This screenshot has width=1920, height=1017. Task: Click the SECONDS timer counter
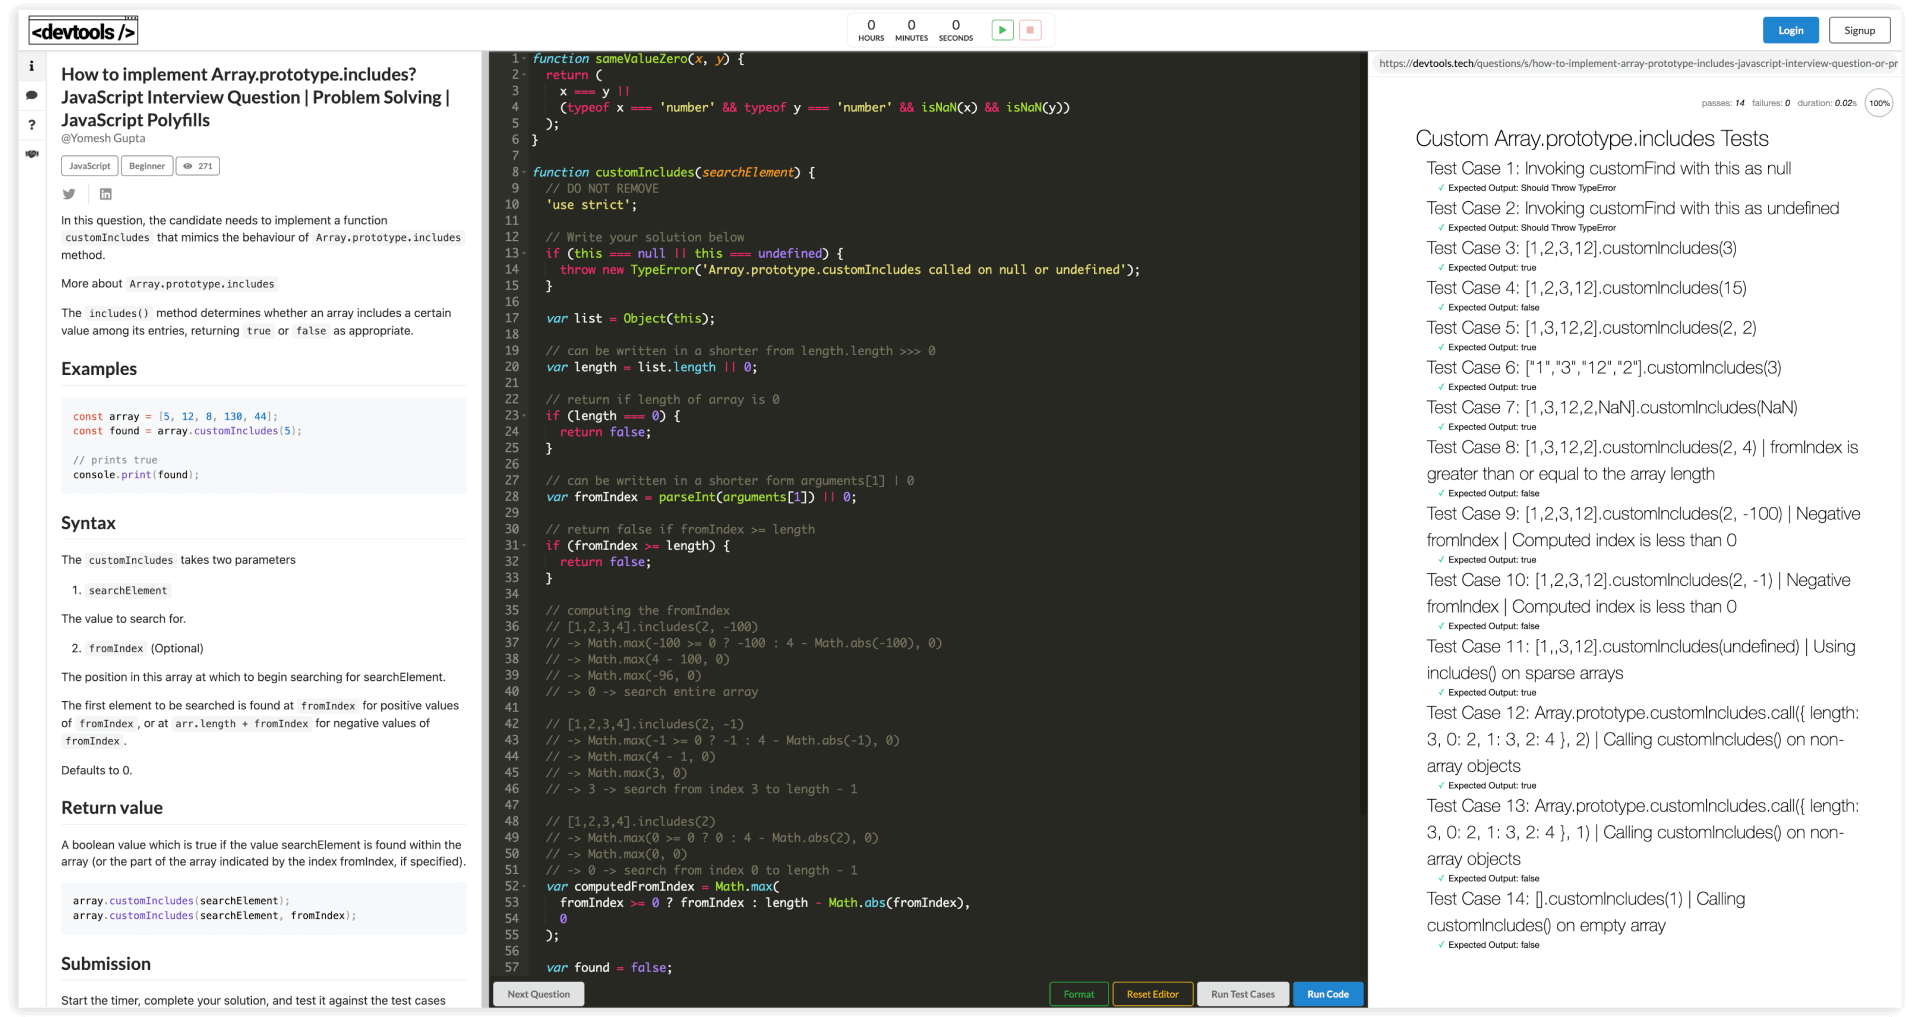pyautogui.click(x=955, y=30)
